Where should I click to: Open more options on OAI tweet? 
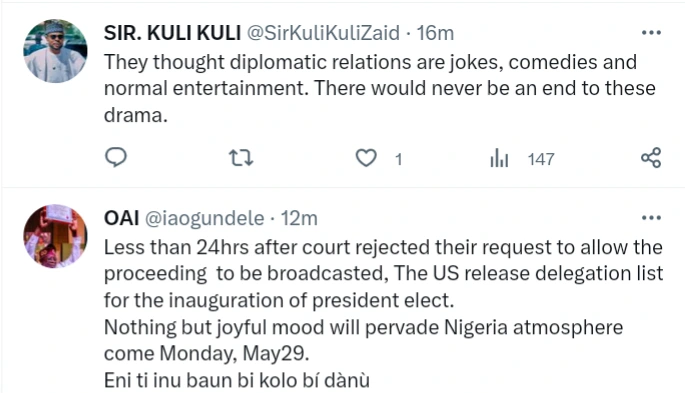coord(651,217)
